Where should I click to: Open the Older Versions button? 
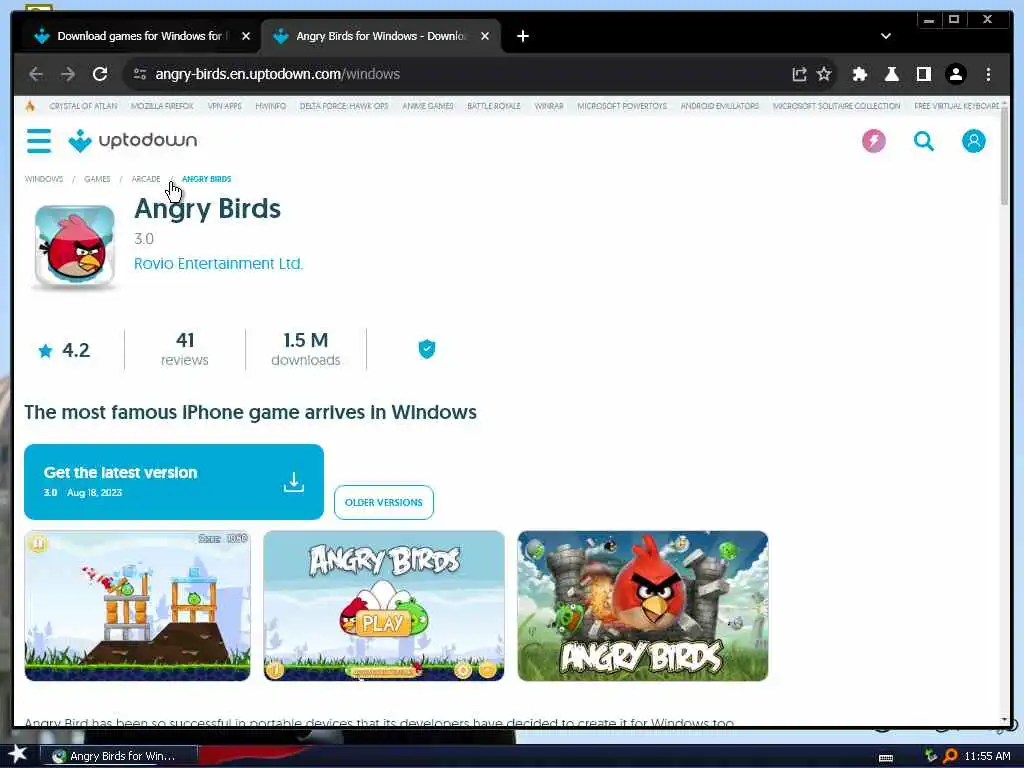pyautogui.click(x=383, y=502)
